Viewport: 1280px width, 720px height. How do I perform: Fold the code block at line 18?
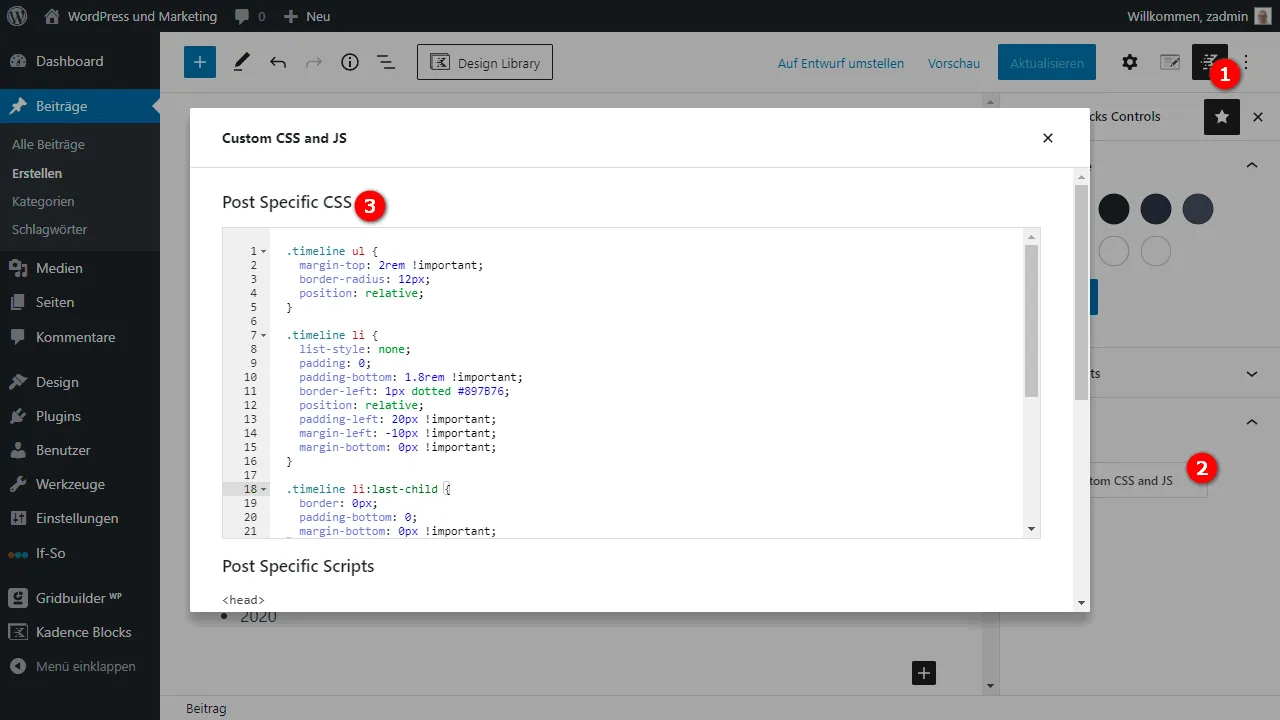(264, 489)
